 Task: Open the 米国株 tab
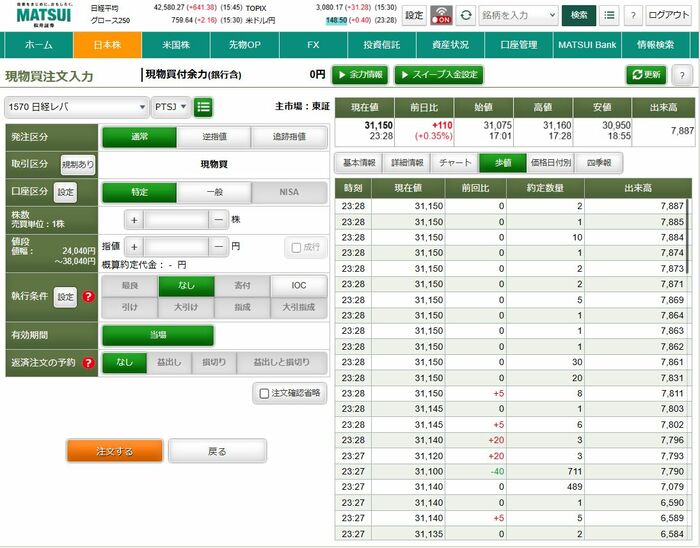[x=176, y=45]
